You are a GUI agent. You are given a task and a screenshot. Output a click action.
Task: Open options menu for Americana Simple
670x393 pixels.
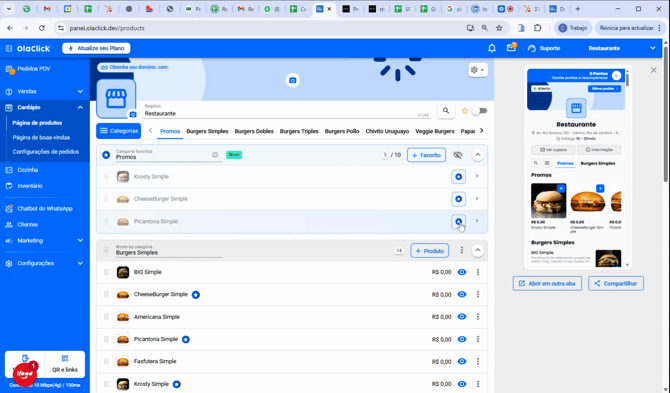[x=478, y=317]
